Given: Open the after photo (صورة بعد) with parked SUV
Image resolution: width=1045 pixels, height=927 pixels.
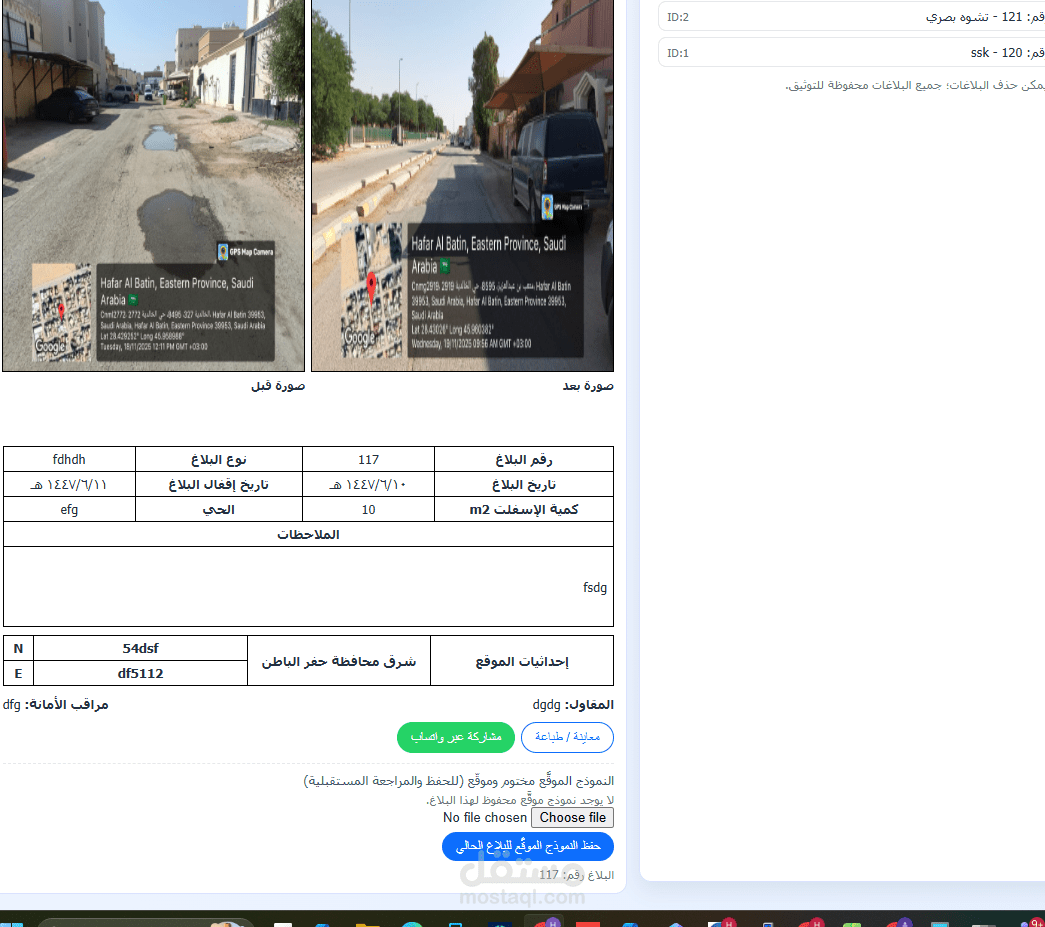Looking at the screenshot, I should 463,185.
